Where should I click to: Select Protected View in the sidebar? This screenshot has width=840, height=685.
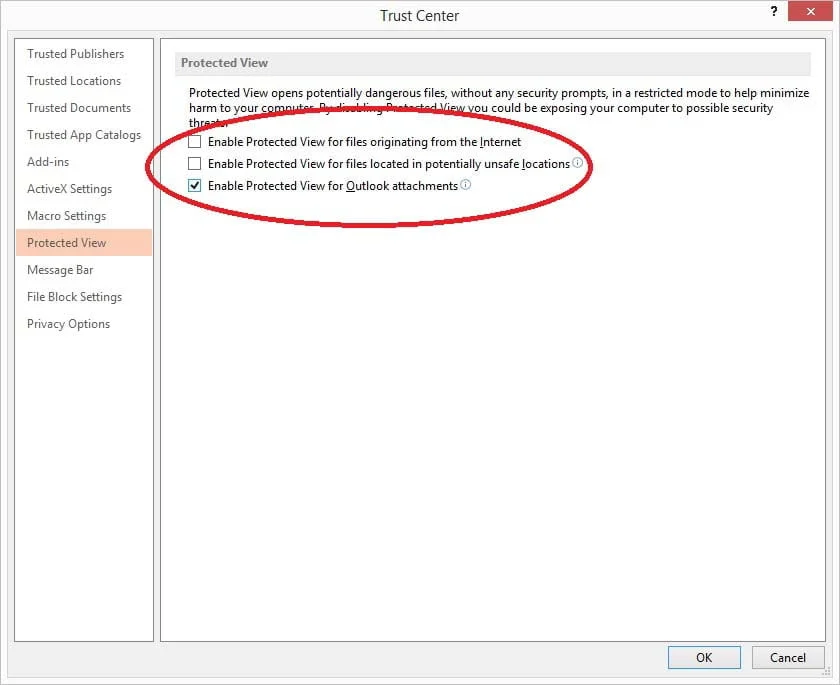67,242
